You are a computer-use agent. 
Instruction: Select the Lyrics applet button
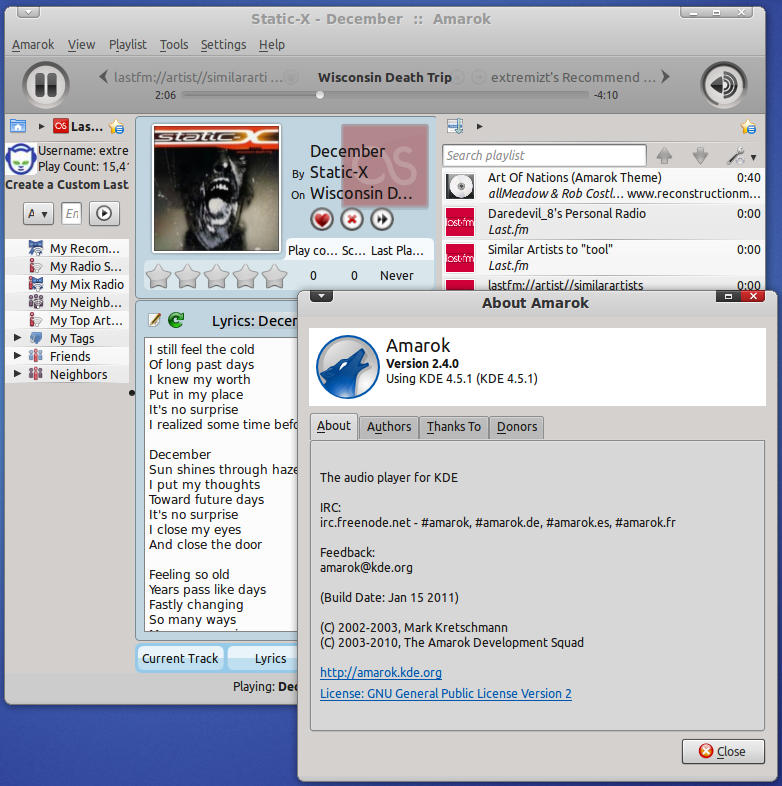click(x=263, y=658)
